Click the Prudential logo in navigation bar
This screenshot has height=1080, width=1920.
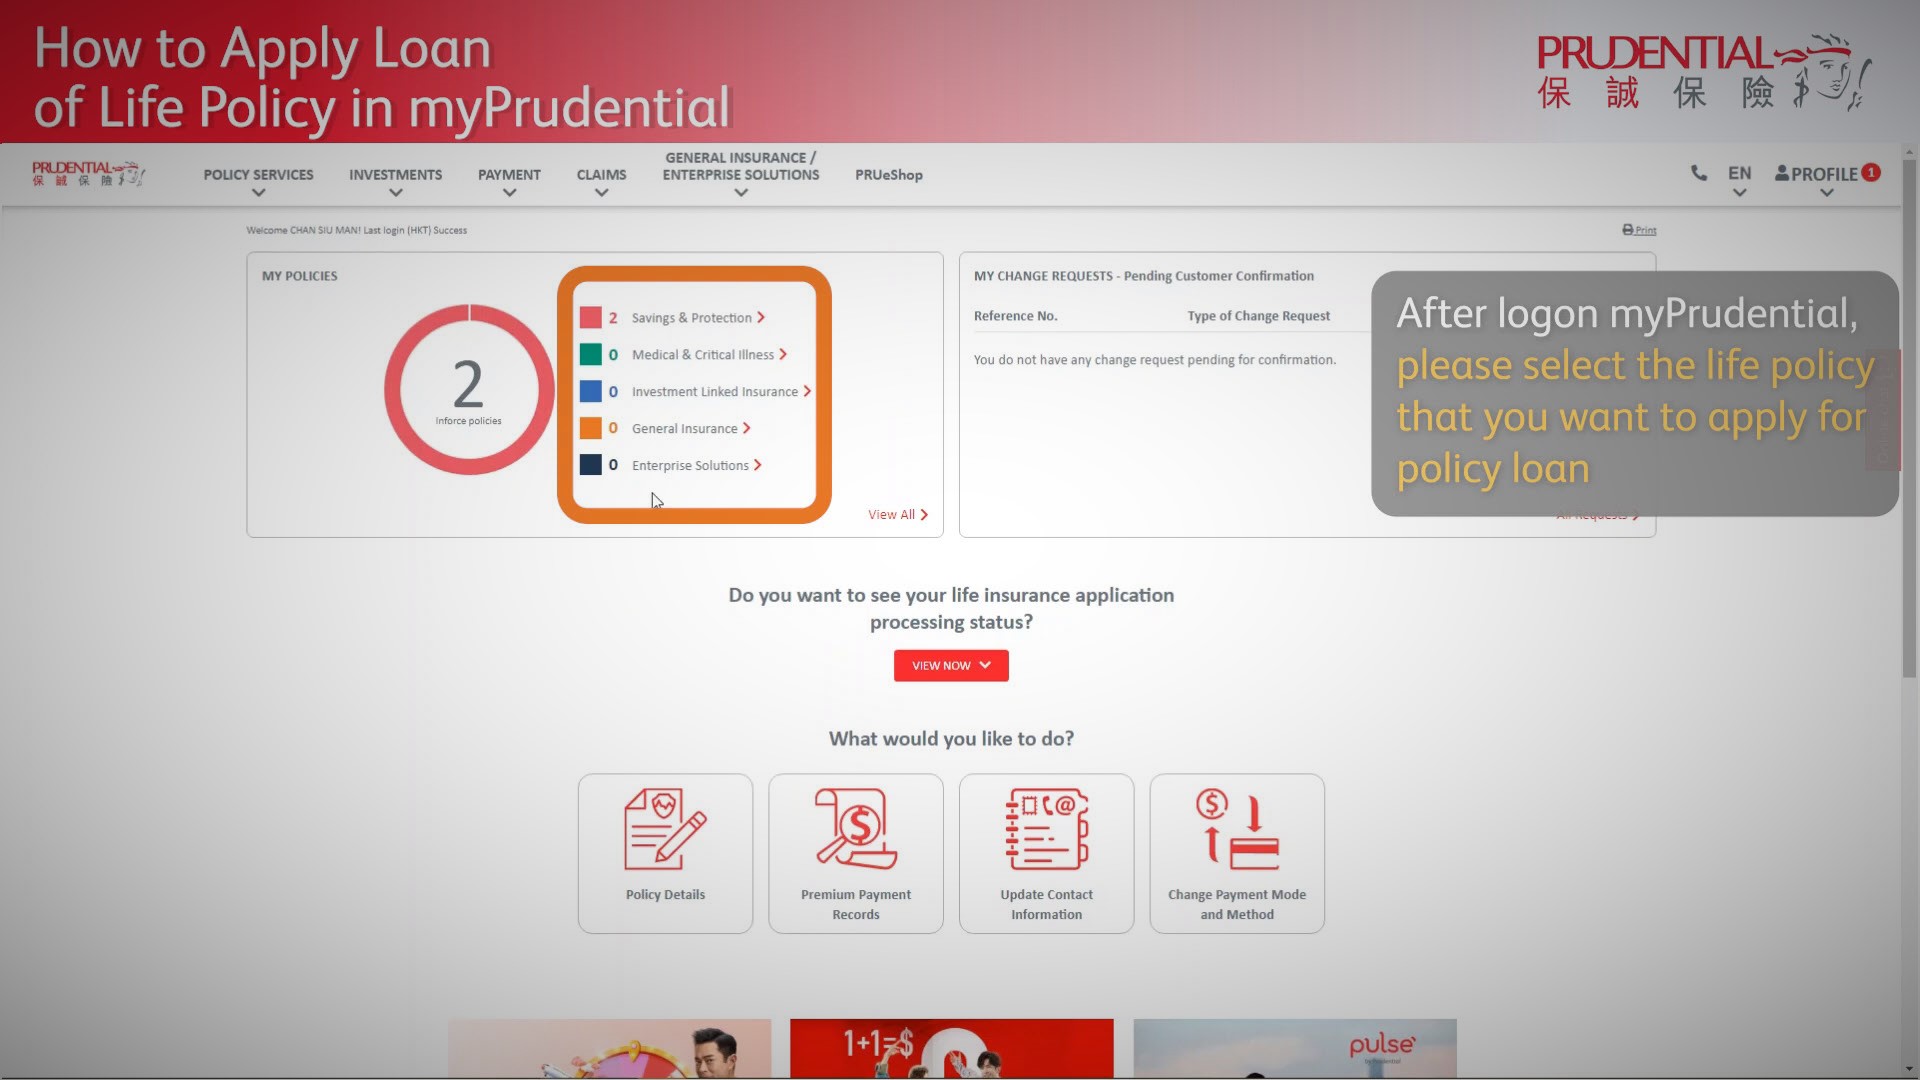pyautogui.click(x=88, y=174)
